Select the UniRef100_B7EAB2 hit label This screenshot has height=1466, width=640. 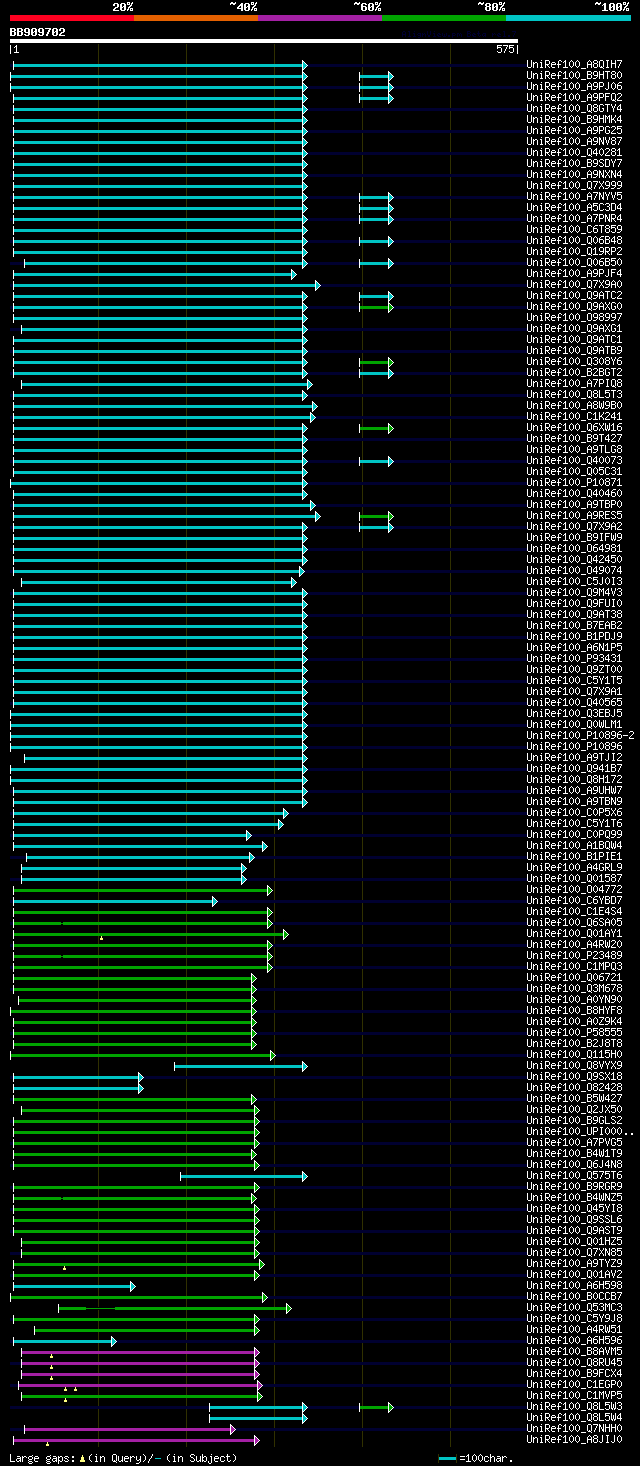point(574,625)
